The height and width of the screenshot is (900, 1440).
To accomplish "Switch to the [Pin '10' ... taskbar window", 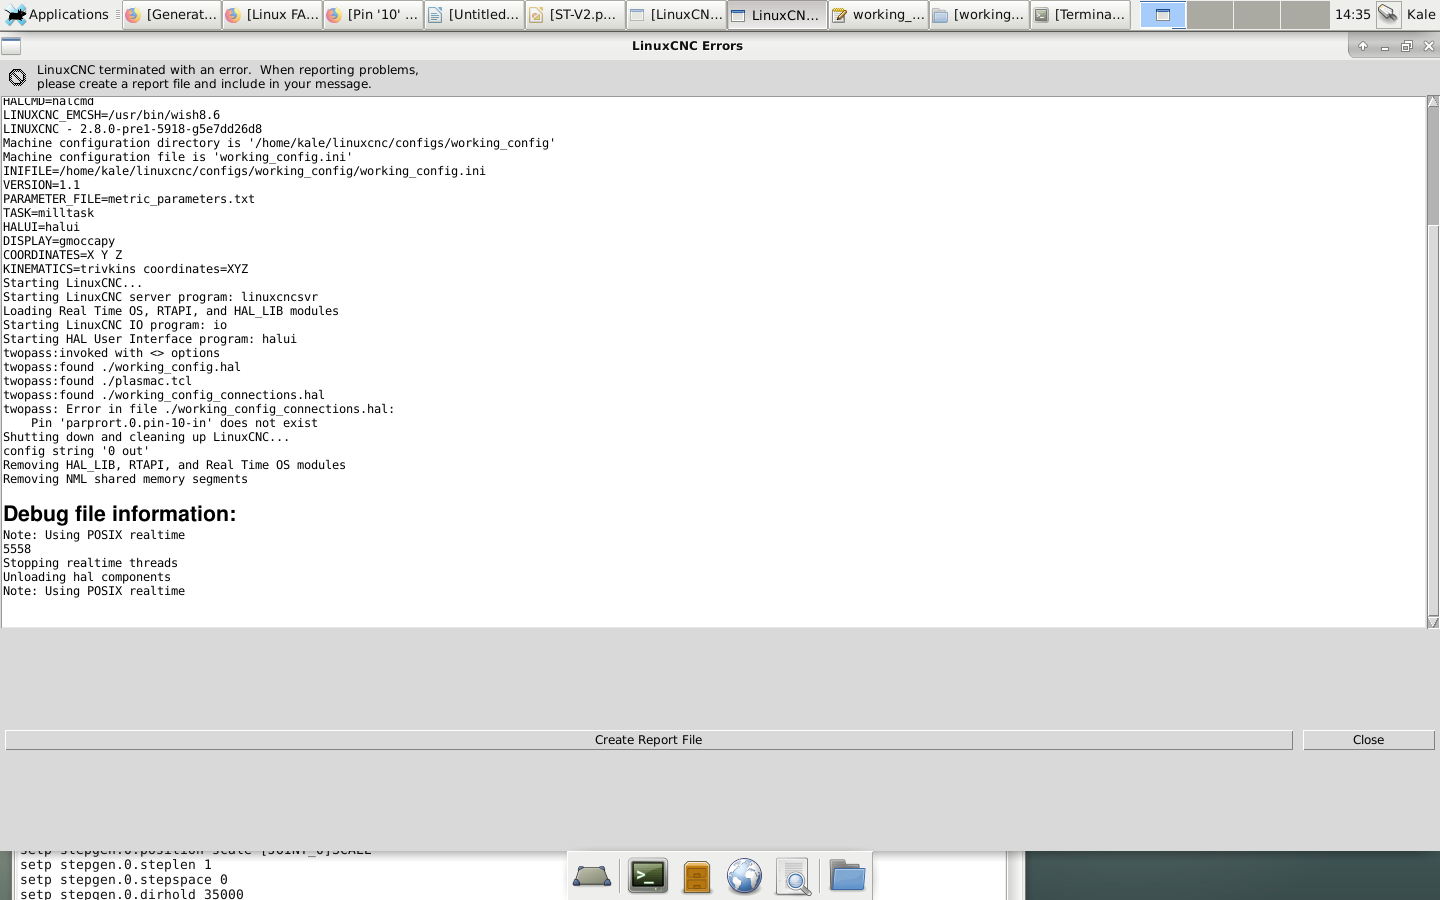I will (374, 14).
